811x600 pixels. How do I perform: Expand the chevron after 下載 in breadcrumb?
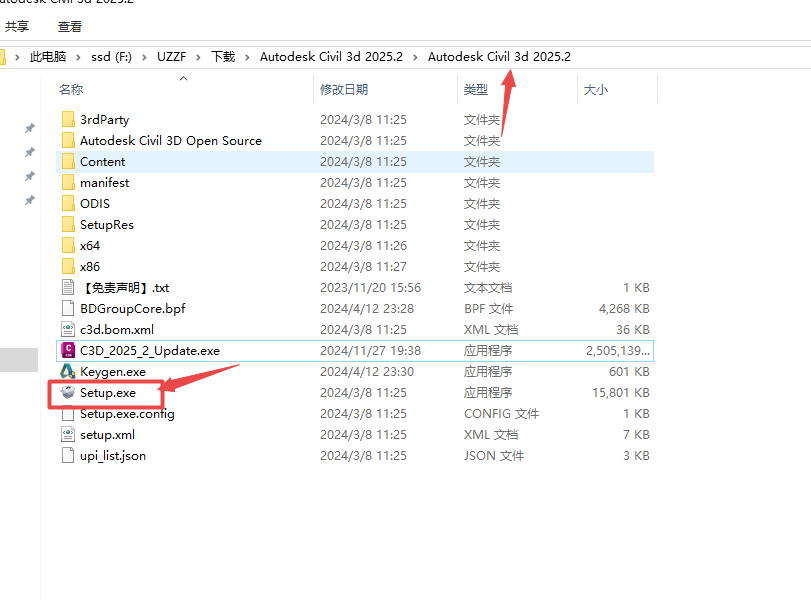[247, 57]
